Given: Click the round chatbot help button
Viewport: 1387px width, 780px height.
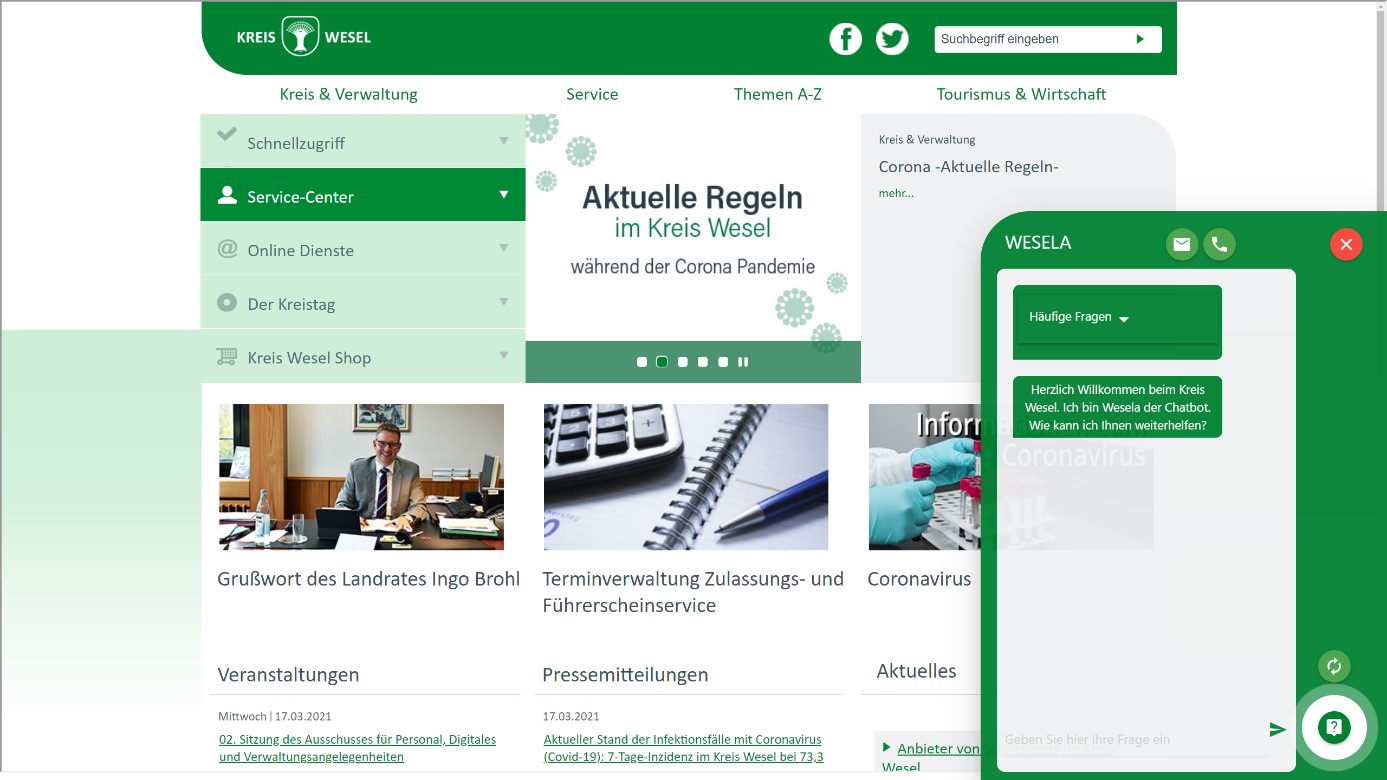Looking at the screenshot, I should [x=1334, y=727].
